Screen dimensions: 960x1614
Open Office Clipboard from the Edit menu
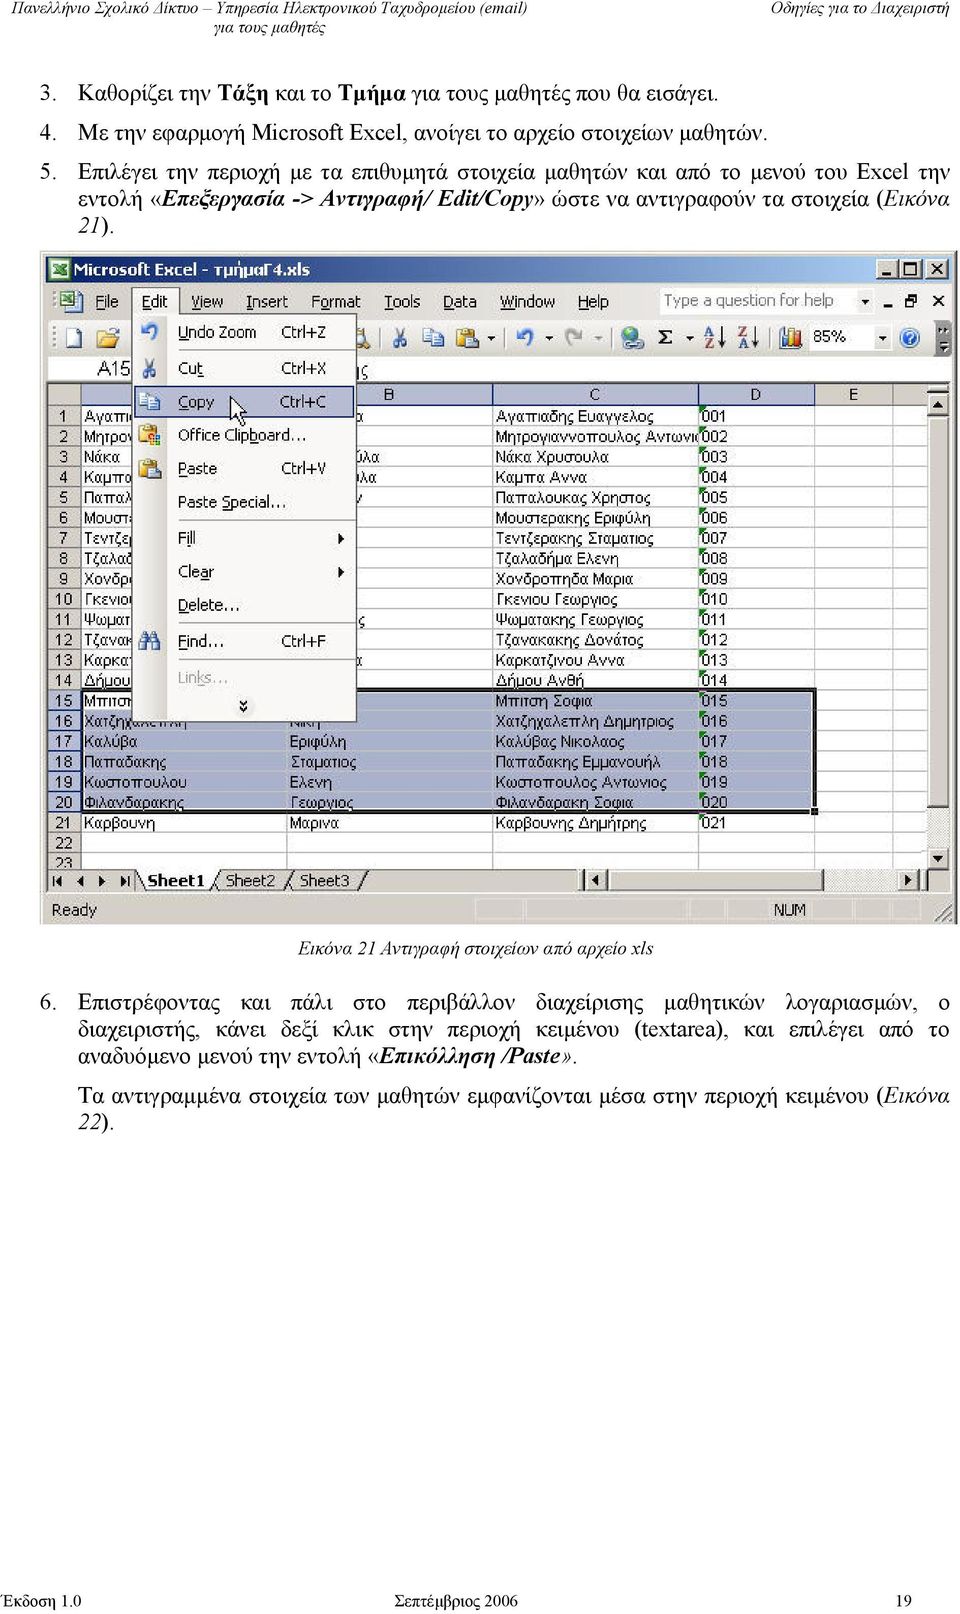tap(245, 435)
